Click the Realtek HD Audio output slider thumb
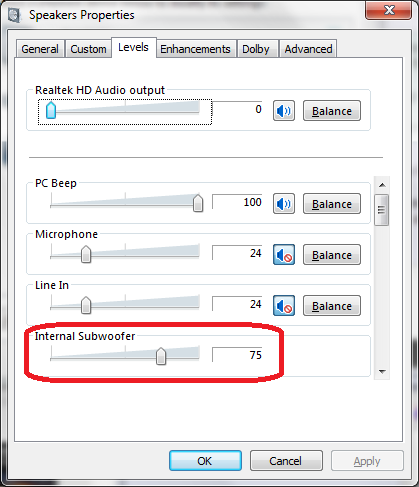 point(51,110)
